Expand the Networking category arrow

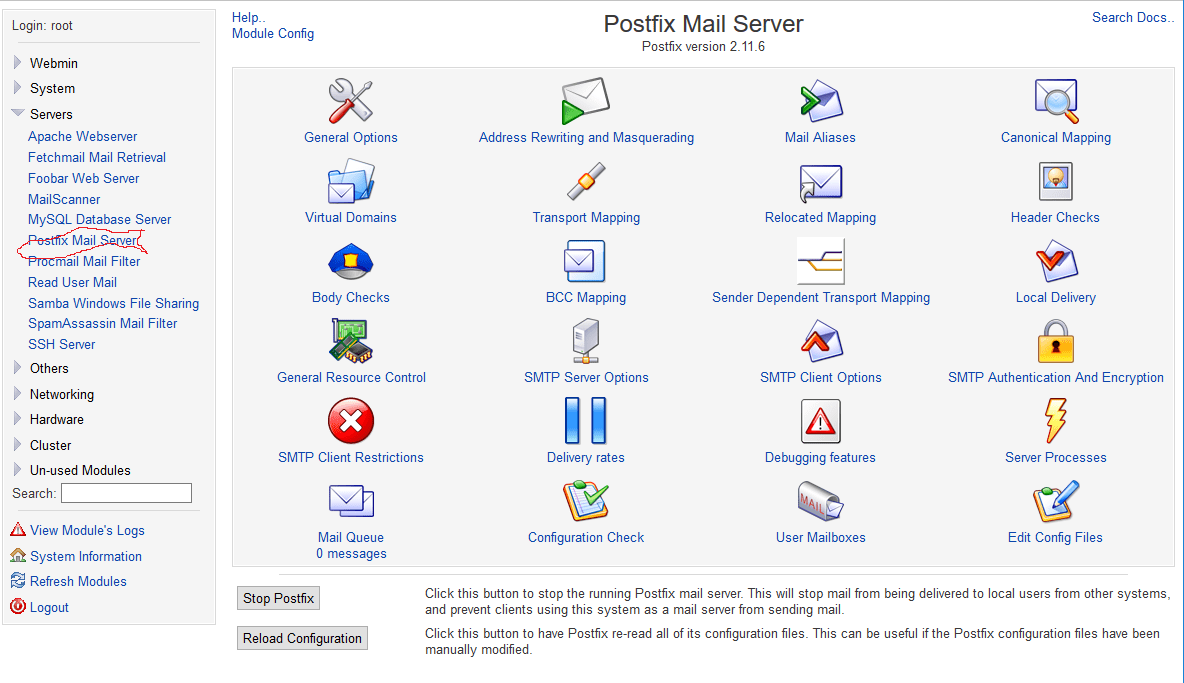coord(17,393)
